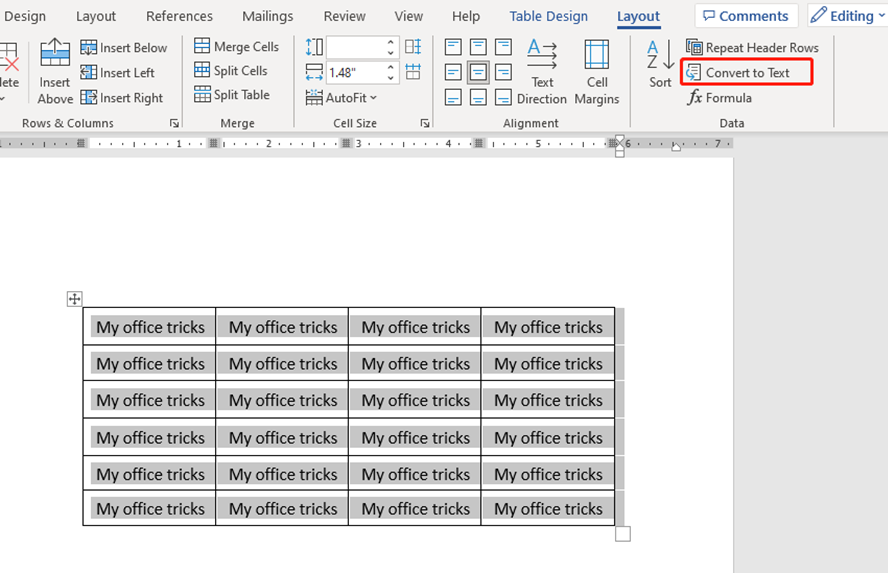The height and width of the screenshot is (573, 888).
Task: Click the Delete table button
Action: [8, 71]
